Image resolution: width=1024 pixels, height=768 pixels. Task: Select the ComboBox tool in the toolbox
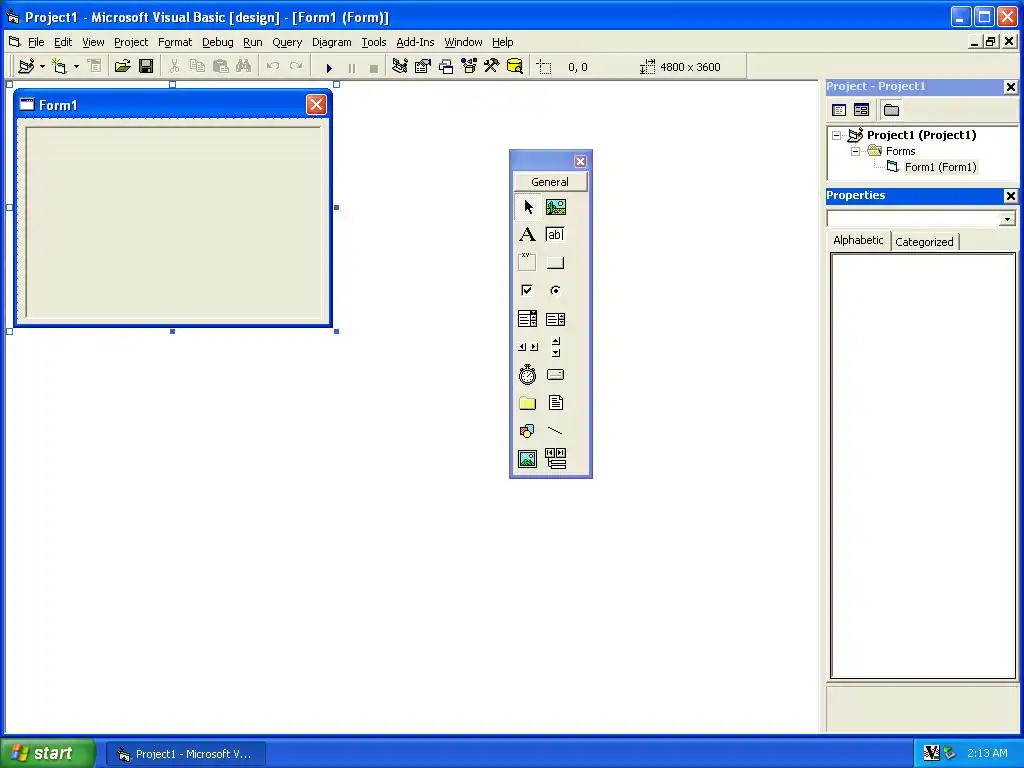click(x=528, y=319)
